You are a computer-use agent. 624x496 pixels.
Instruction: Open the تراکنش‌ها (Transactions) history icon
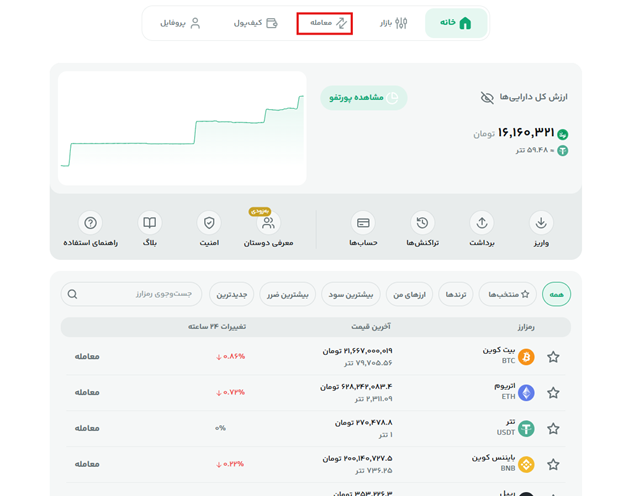(x=423, y=223)
